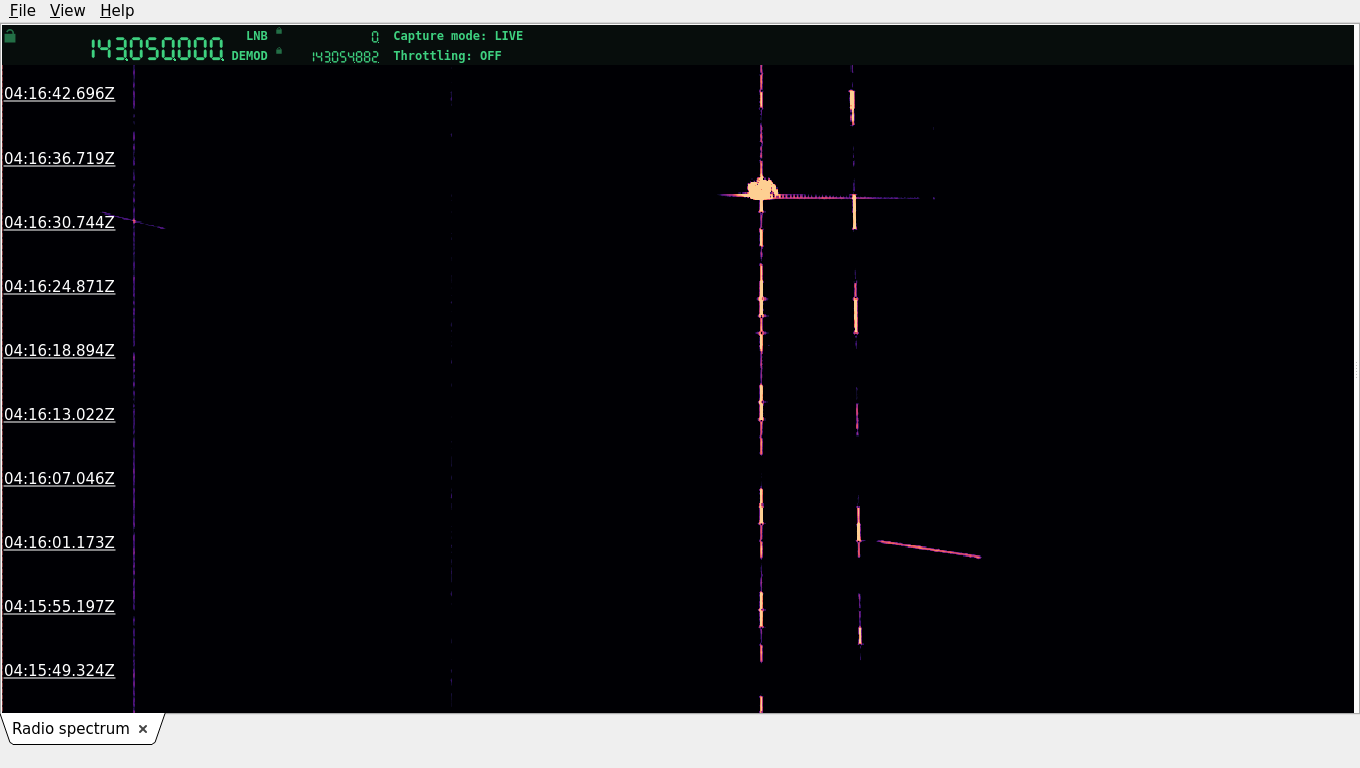Click the main frequency display 143.050.000
The image size is (1360, 768).
[x=157, y=49]
